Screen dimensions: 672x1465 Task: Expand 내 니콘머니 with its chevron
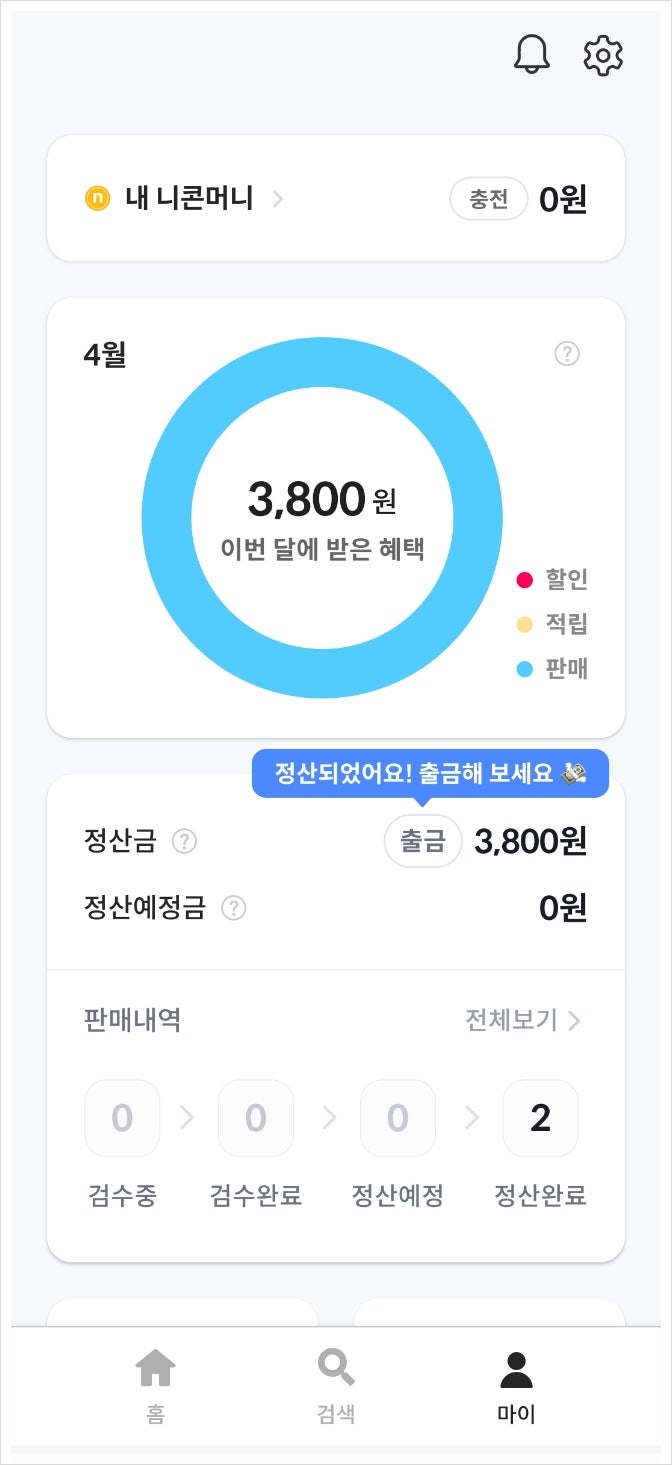278,198
